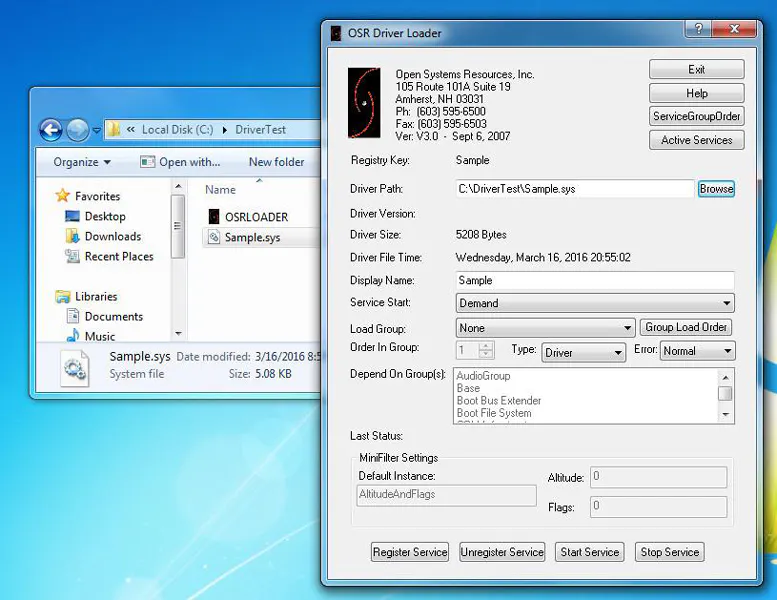This screenshot has width=777, height=600.
Task: Increase Order In Group spinner value
Action: tap(486, 346)
